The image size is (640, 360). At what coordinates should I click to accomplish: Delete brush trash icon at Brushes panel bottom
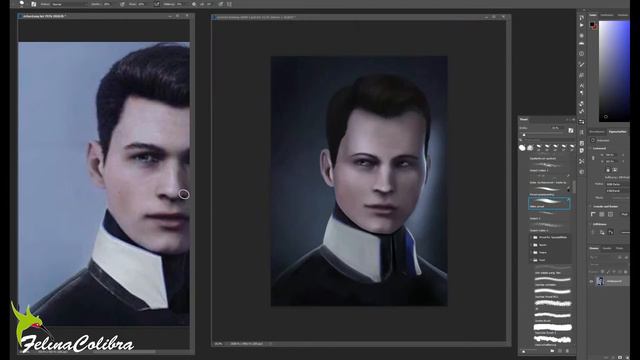tap(567, 351)
